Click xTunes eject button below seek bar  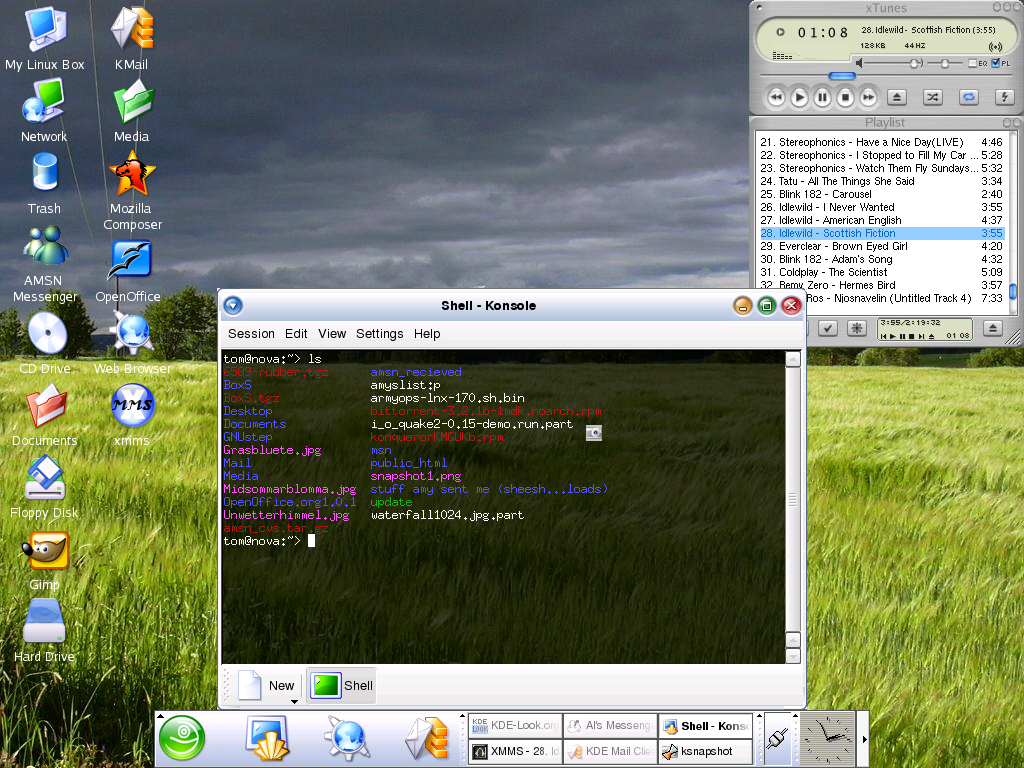897,97
